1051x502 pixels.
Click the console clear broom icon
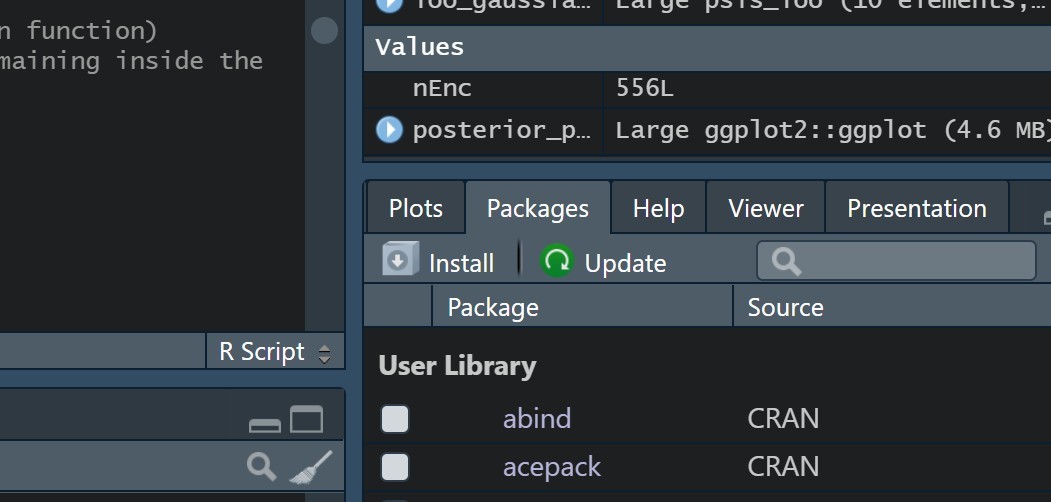click(x=311, y=466)
